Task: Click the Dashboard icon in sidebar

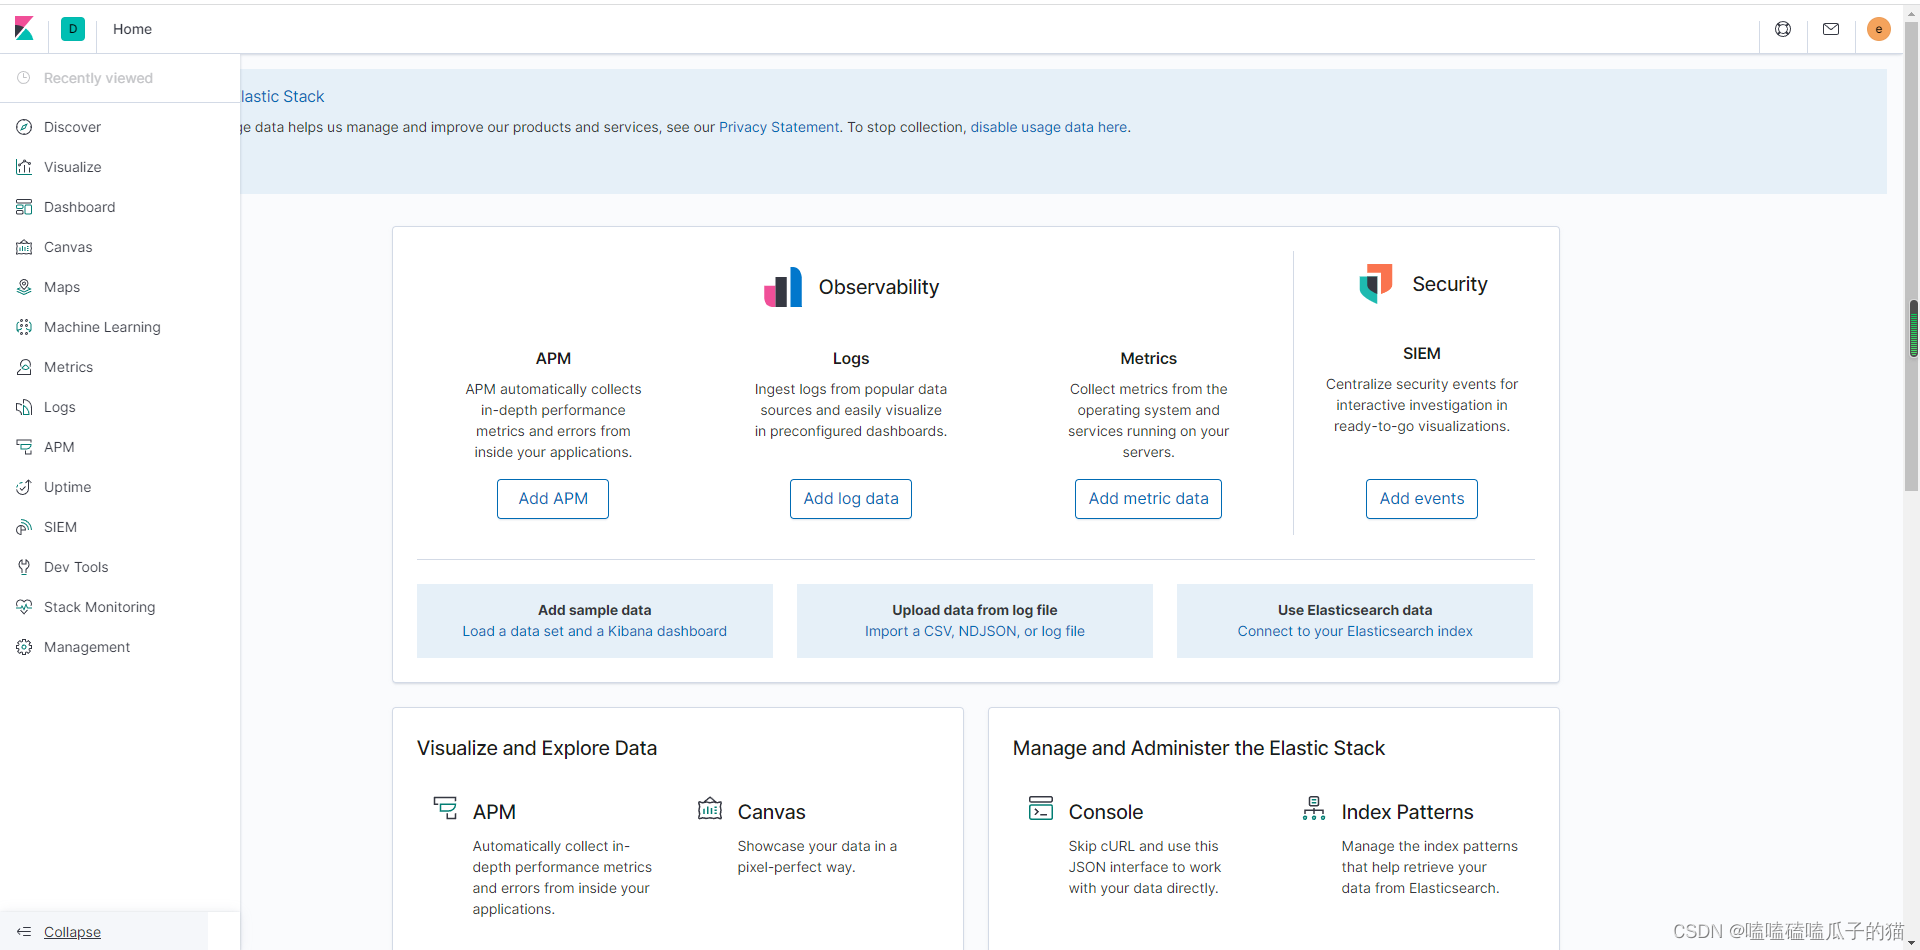Action: (24, 207)
